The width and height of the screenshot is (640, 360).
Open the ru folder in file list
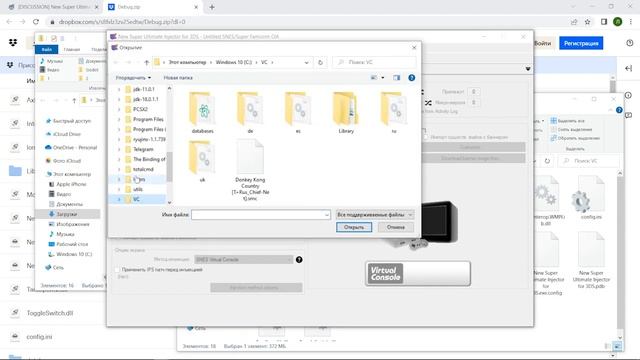(393, 112)
